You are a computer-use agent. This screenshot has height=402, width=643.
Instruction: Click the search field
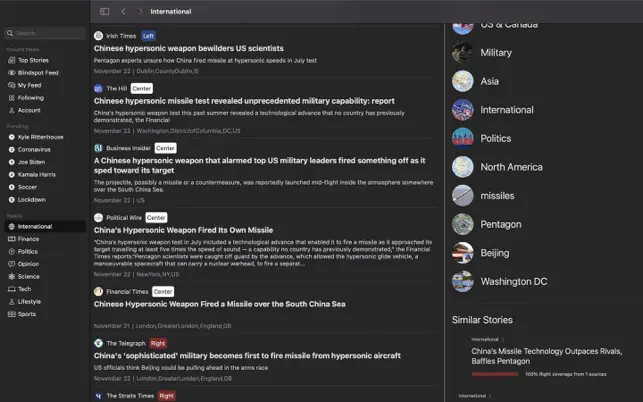coord(45,33)
